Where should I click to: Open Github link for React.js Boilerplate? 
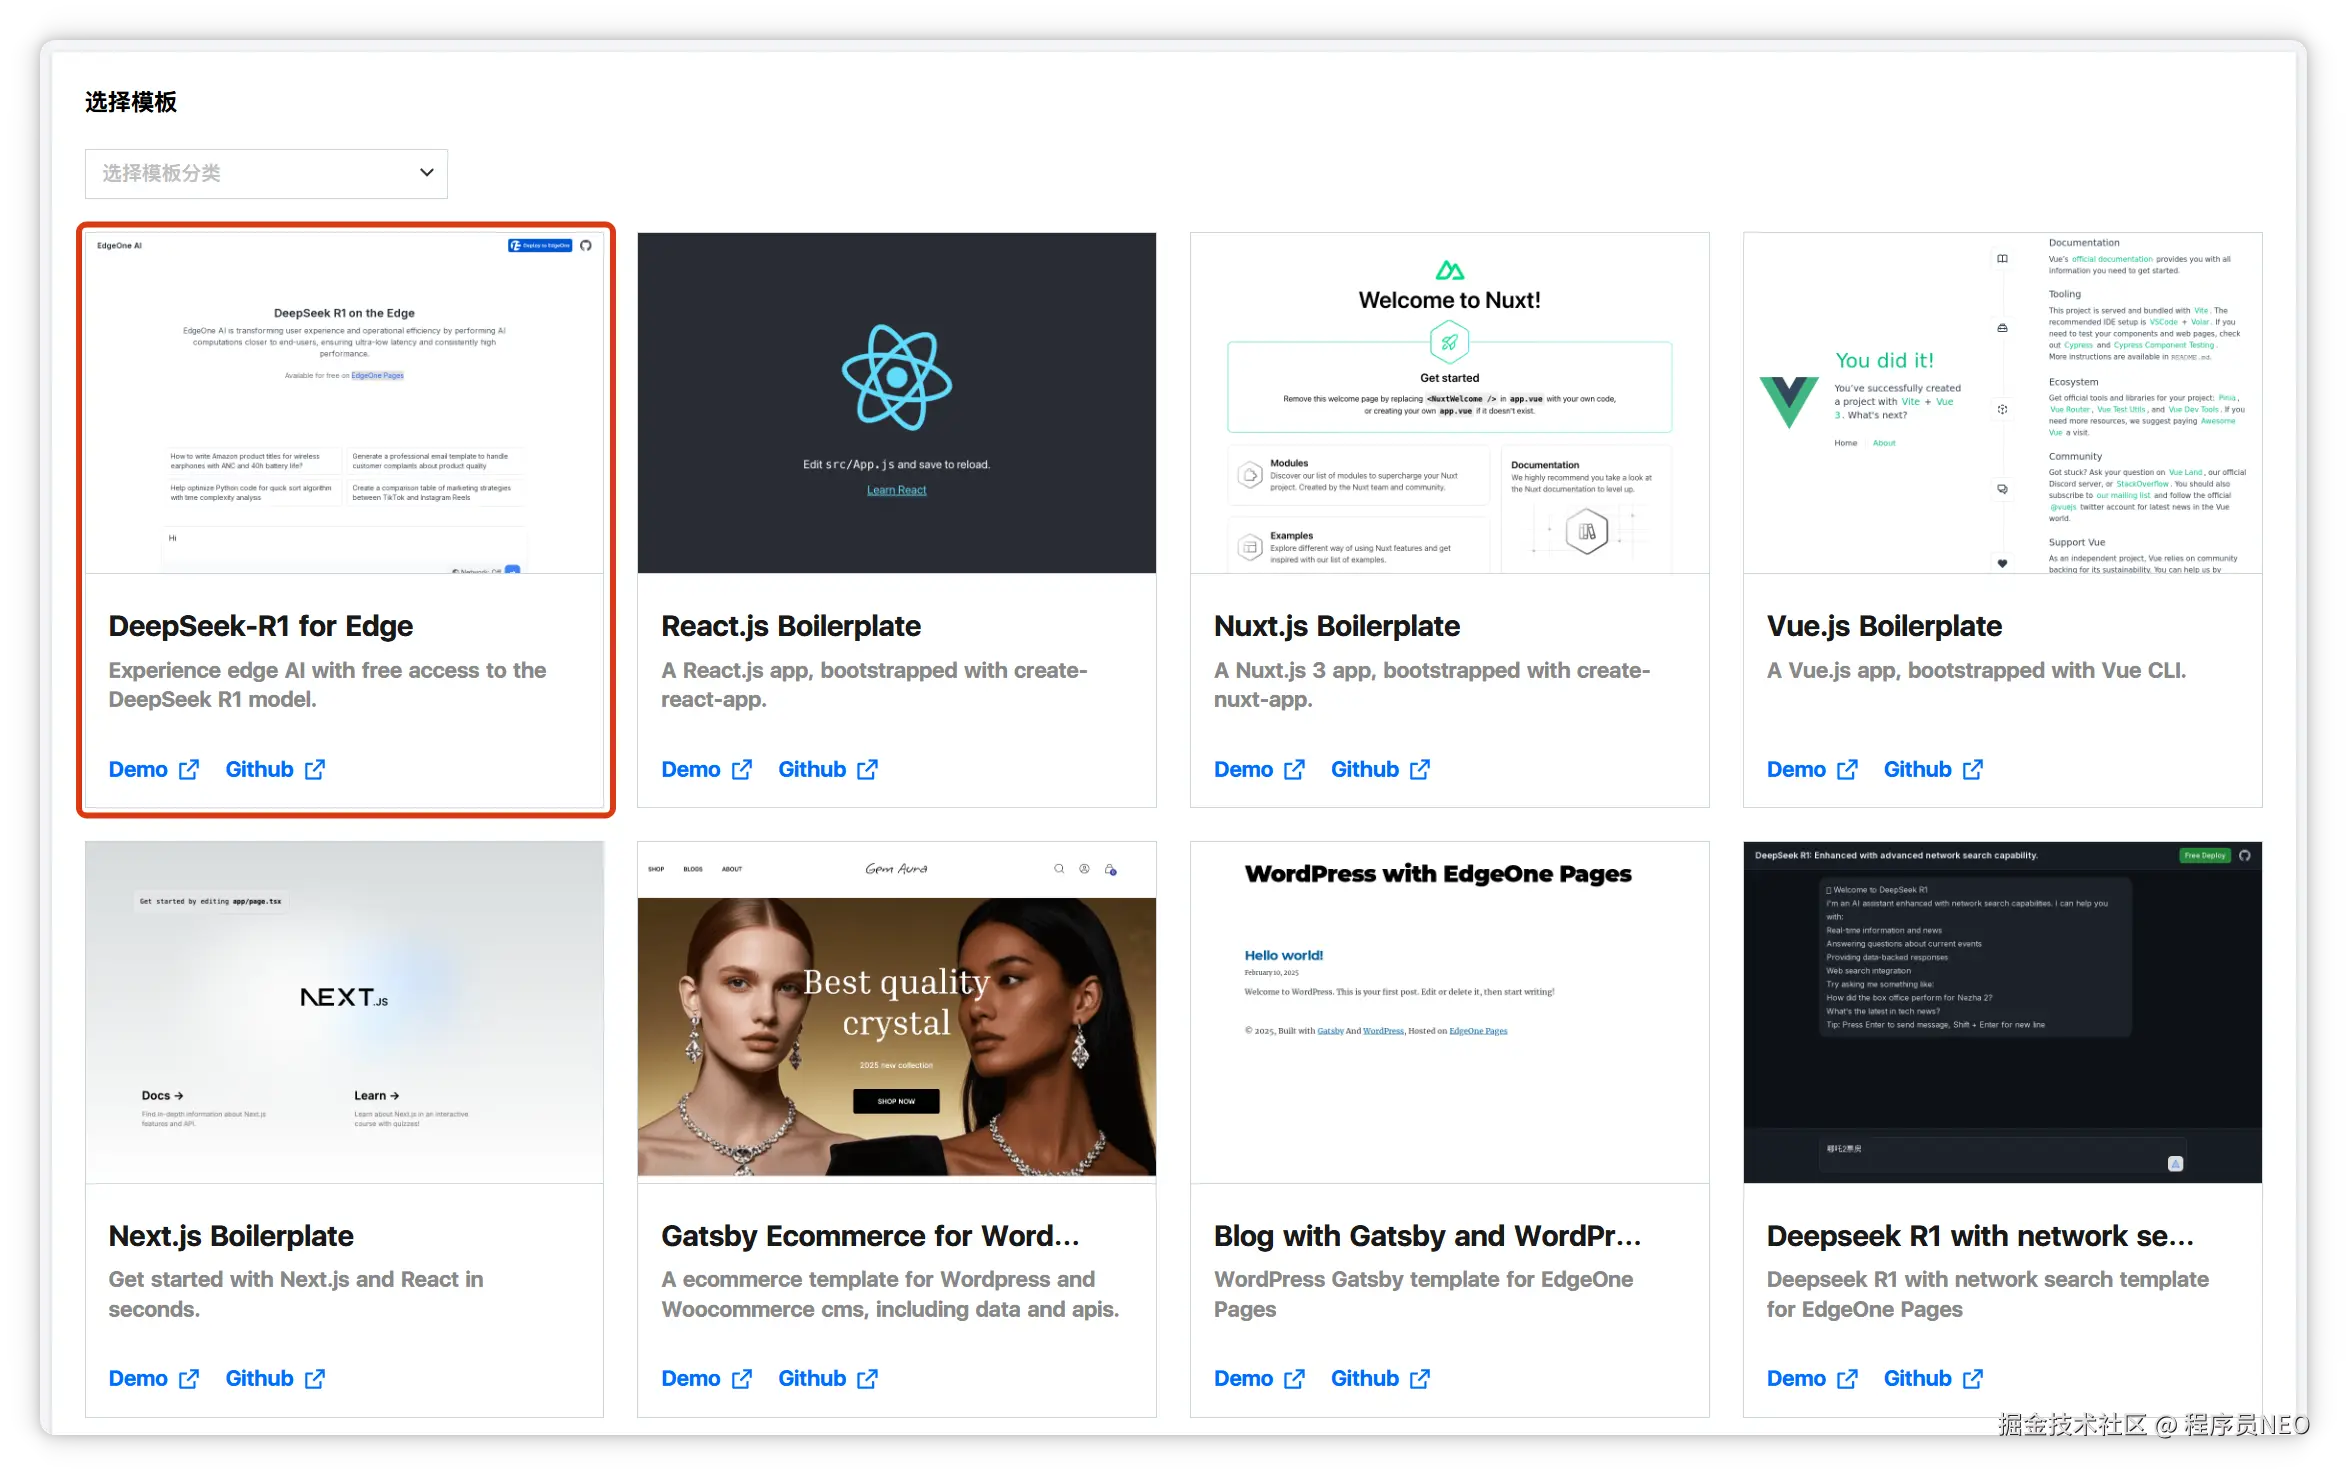pyautogui.click(x=811, y=769)
